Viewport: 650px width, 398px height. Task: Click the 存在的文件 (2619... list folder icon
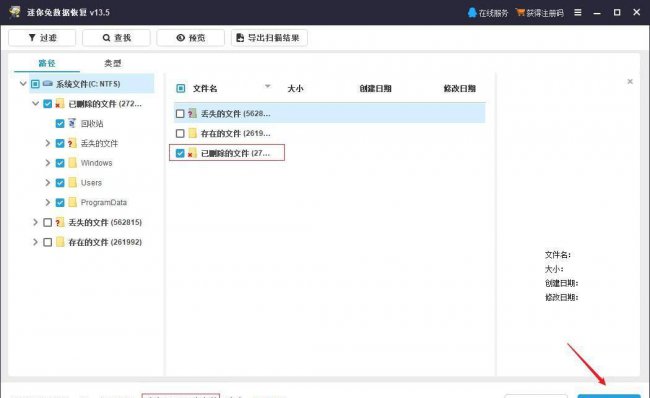(x=192, y=133)
